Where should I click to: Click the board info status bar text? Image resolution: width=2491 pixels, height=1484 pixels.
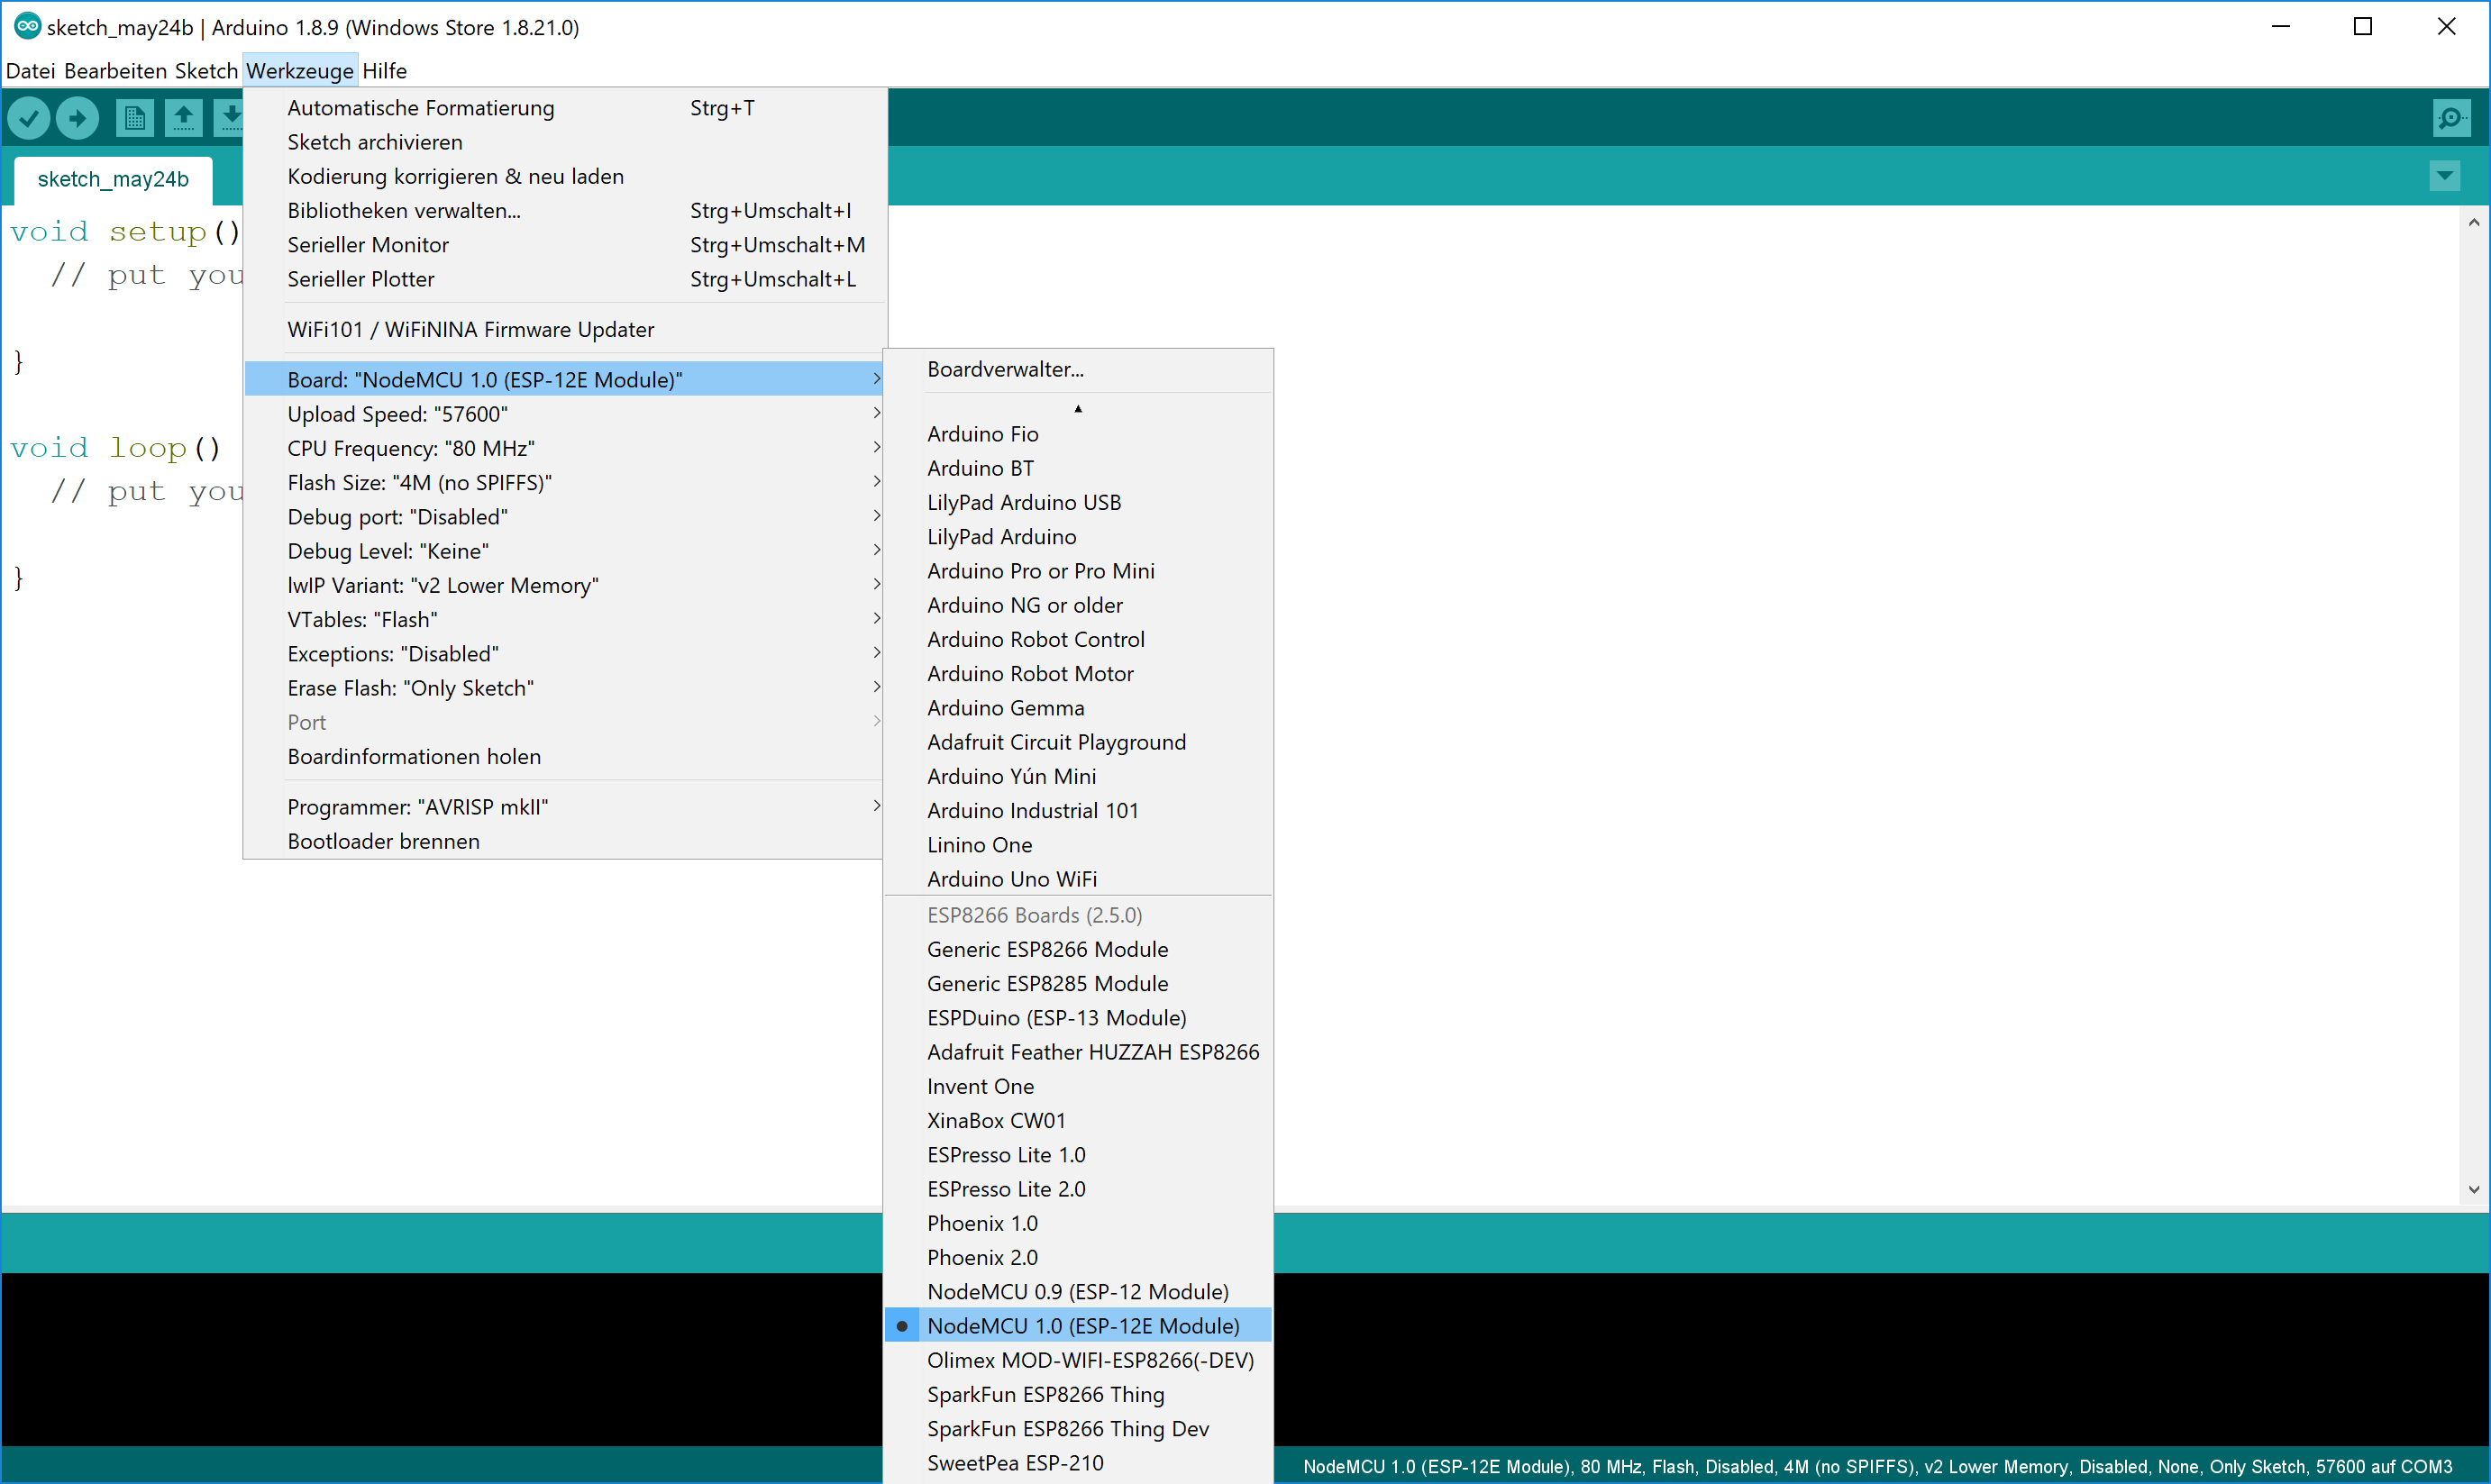(1877, 1466)
